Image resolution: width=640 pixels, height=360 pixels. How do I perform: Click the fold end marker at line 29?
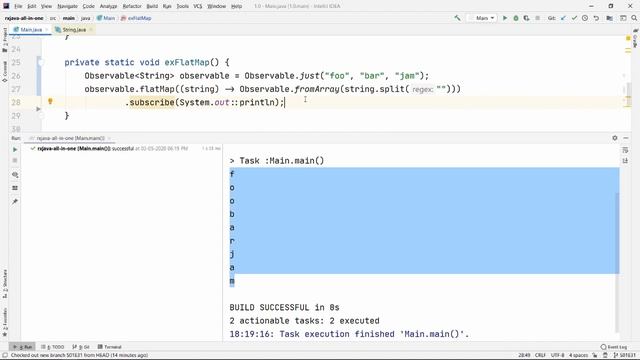41,116
